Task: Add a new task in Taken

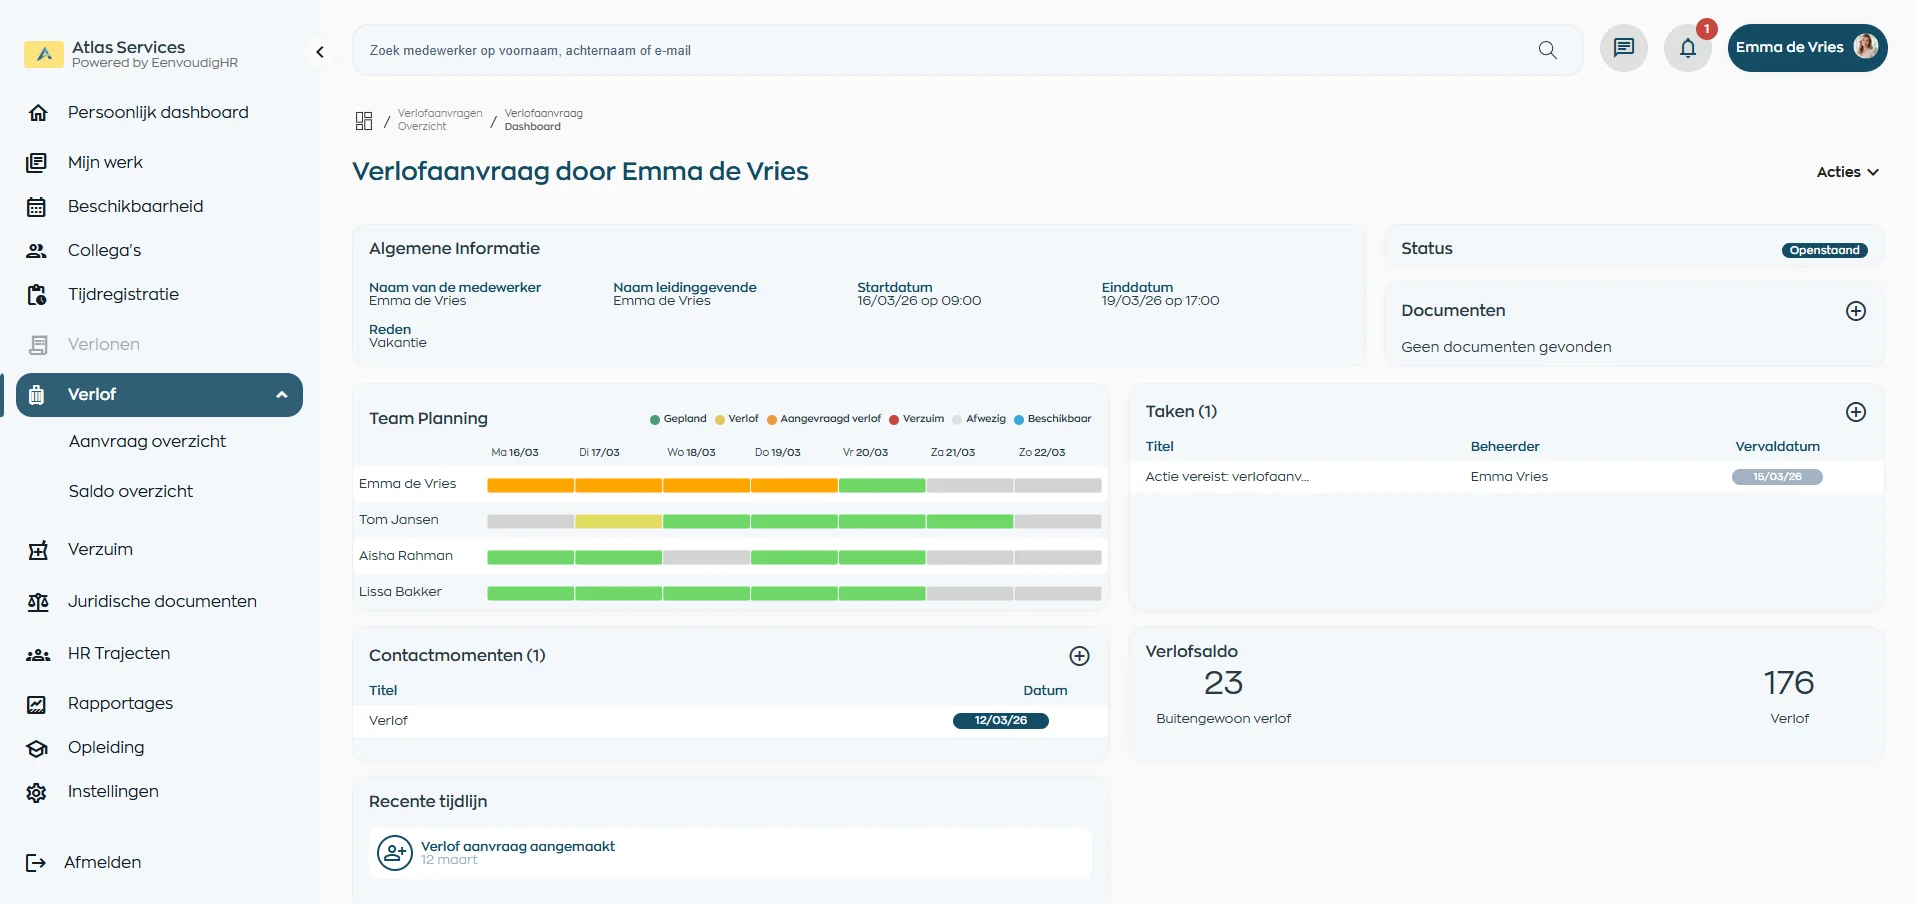Action: point(1855,412)
